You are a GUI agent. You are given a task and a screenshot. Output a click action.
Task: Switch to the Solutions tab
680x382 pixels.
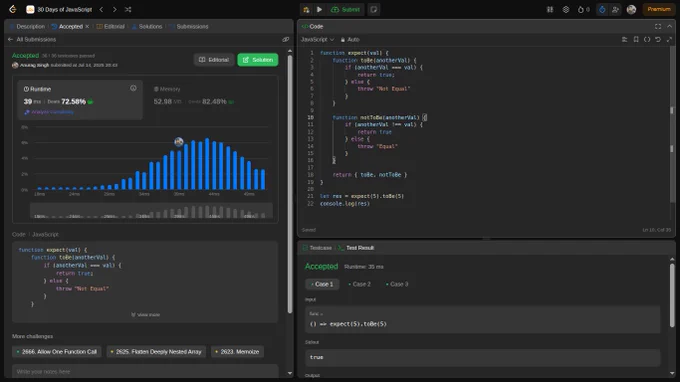pos(147,26)
